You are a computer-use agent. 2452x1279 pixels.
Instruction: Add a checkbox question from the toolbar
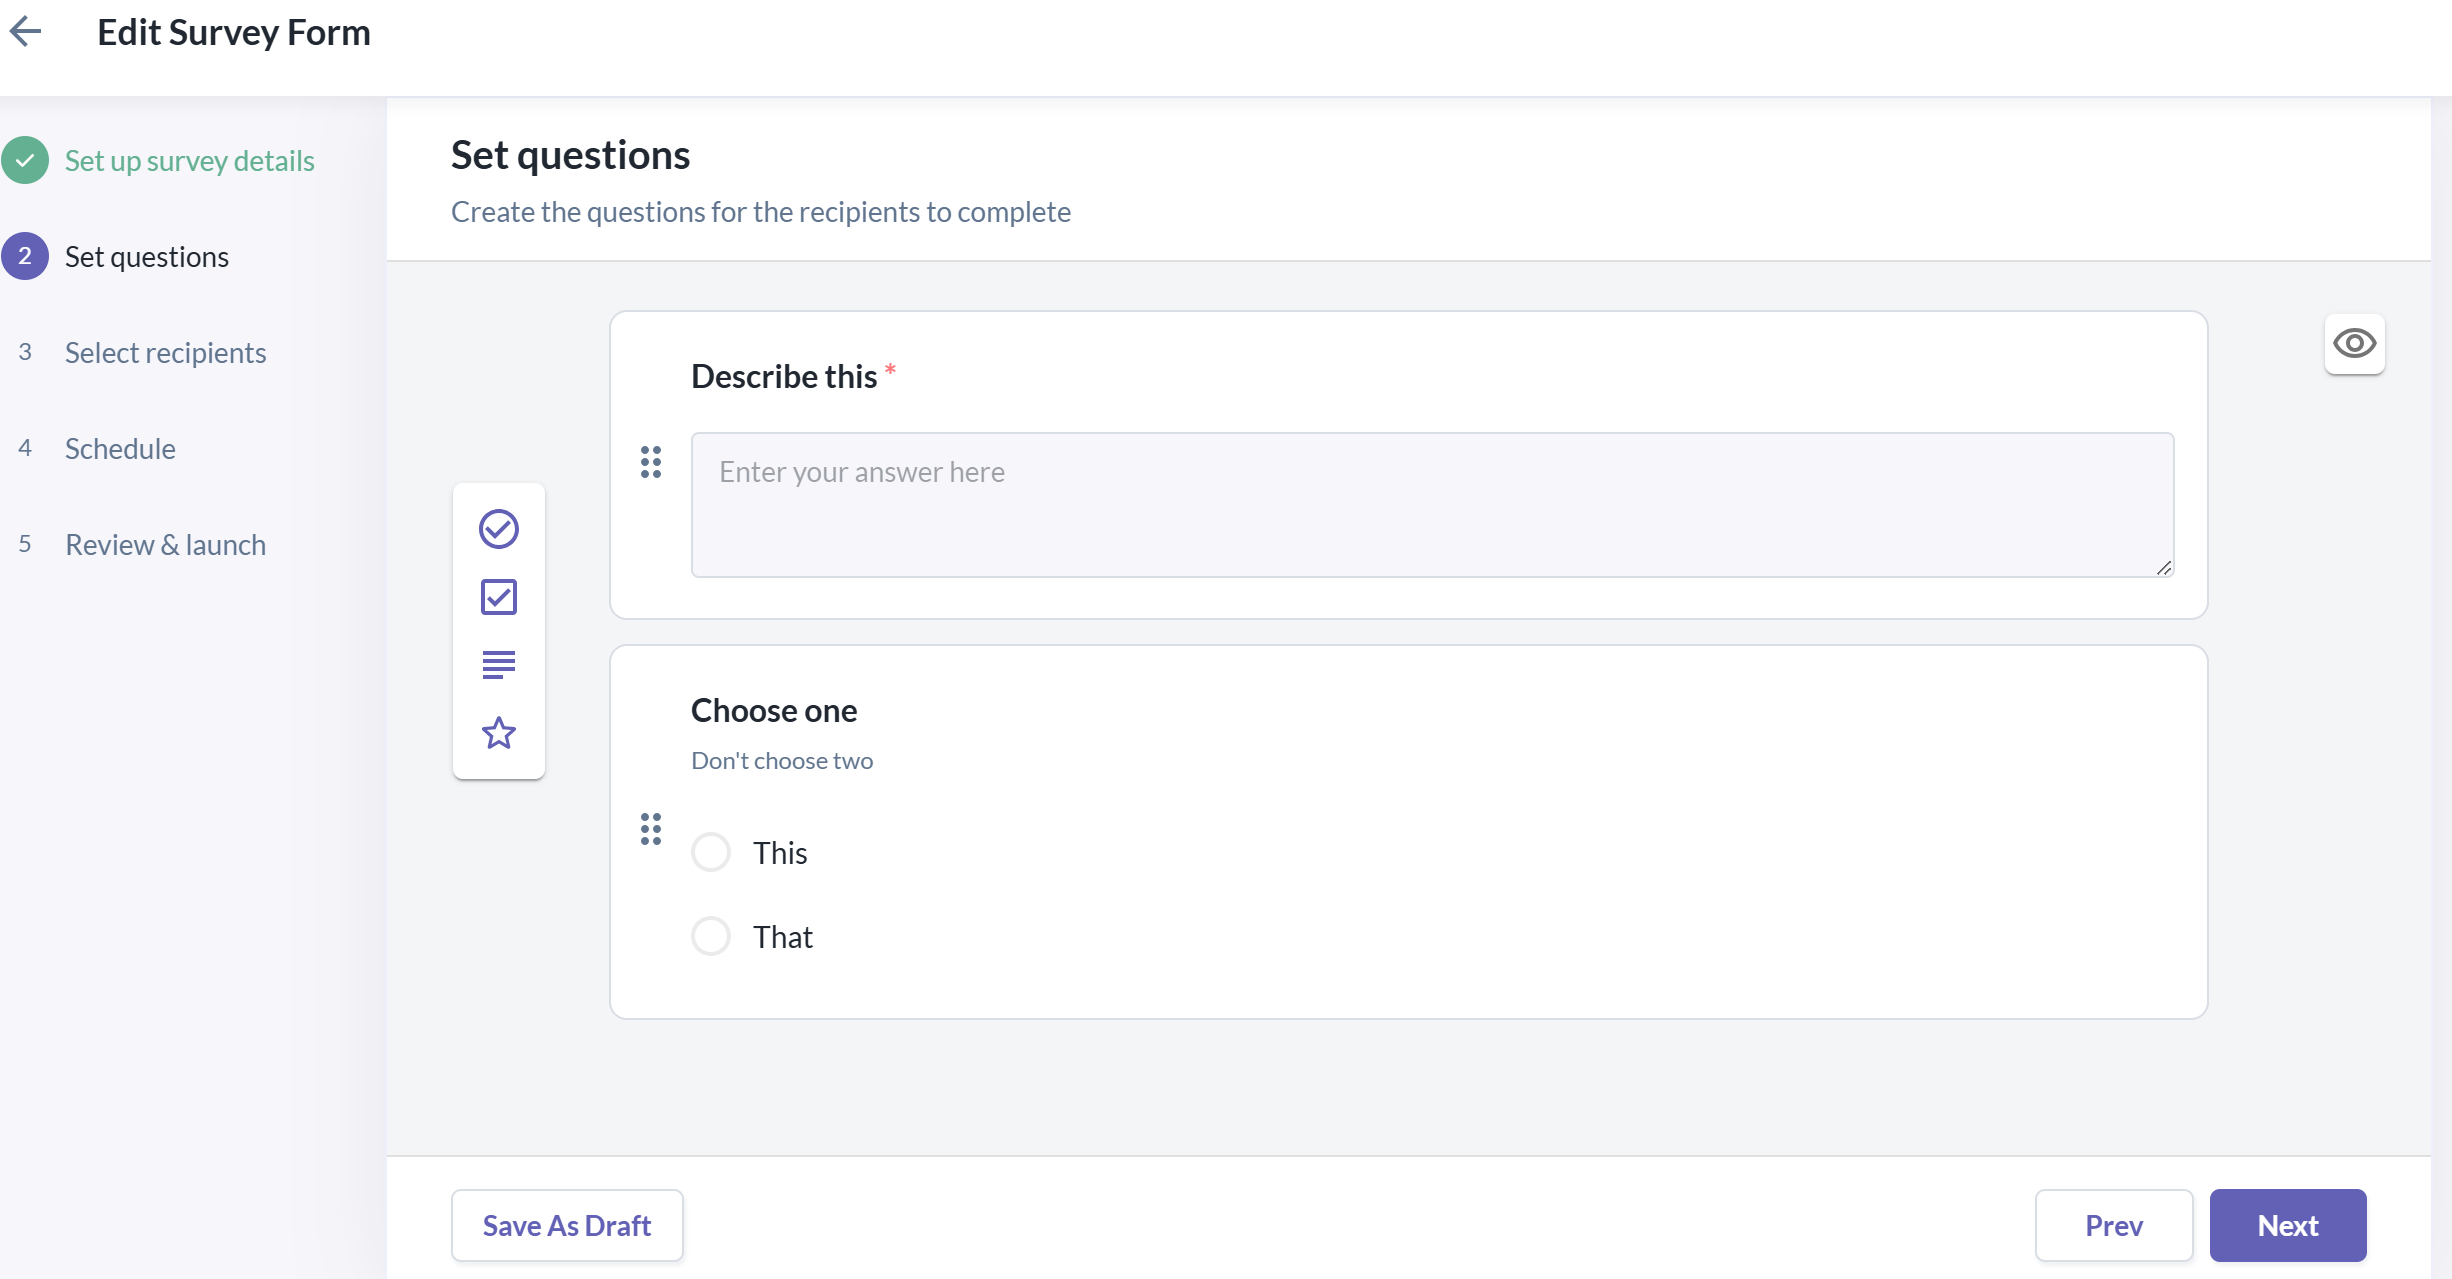click(498, 597)
